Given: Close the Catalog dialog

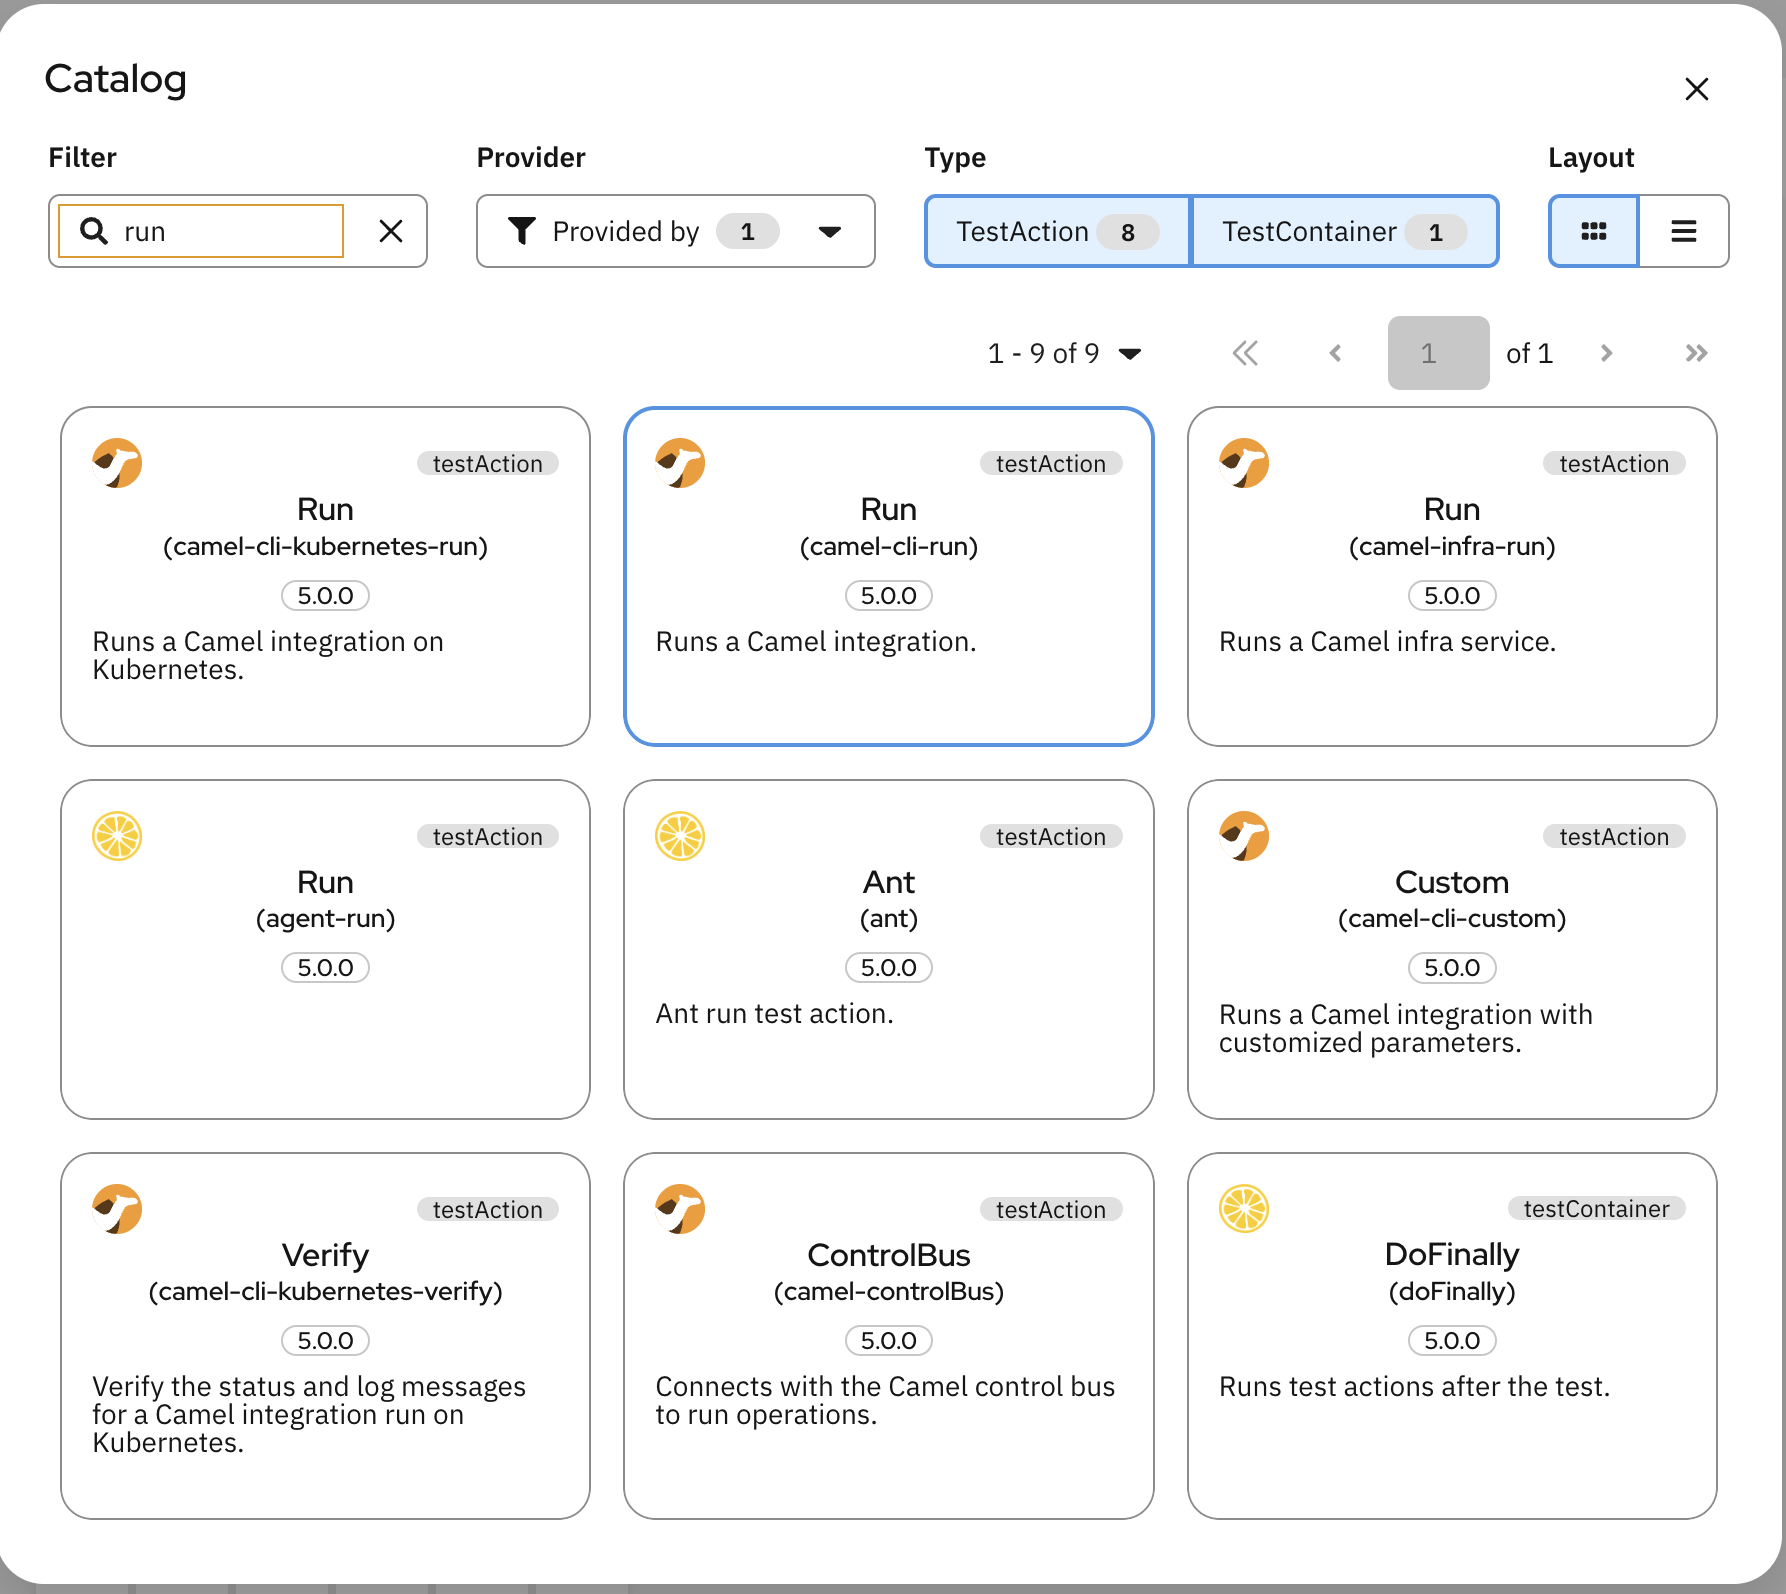Looking at the screenshot, I should (x=1696, y=89).
